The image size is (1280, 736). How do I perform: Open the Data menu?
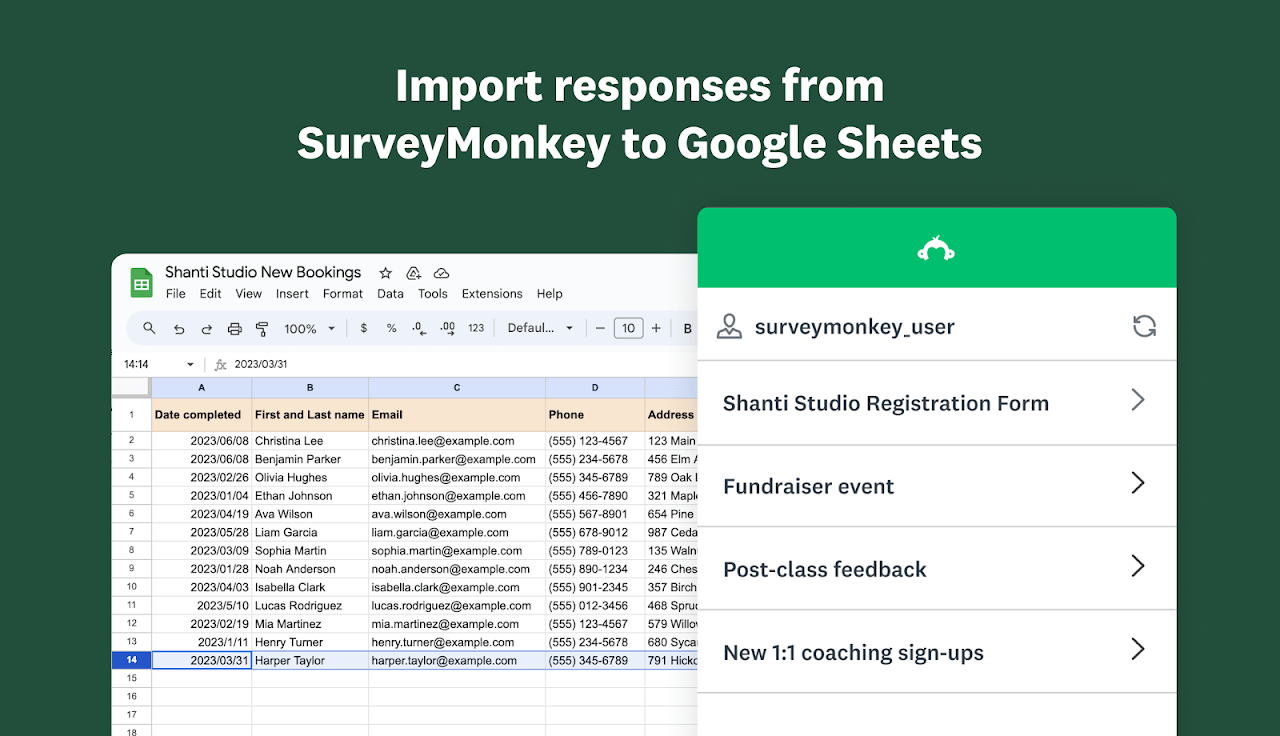pos(391,294)
